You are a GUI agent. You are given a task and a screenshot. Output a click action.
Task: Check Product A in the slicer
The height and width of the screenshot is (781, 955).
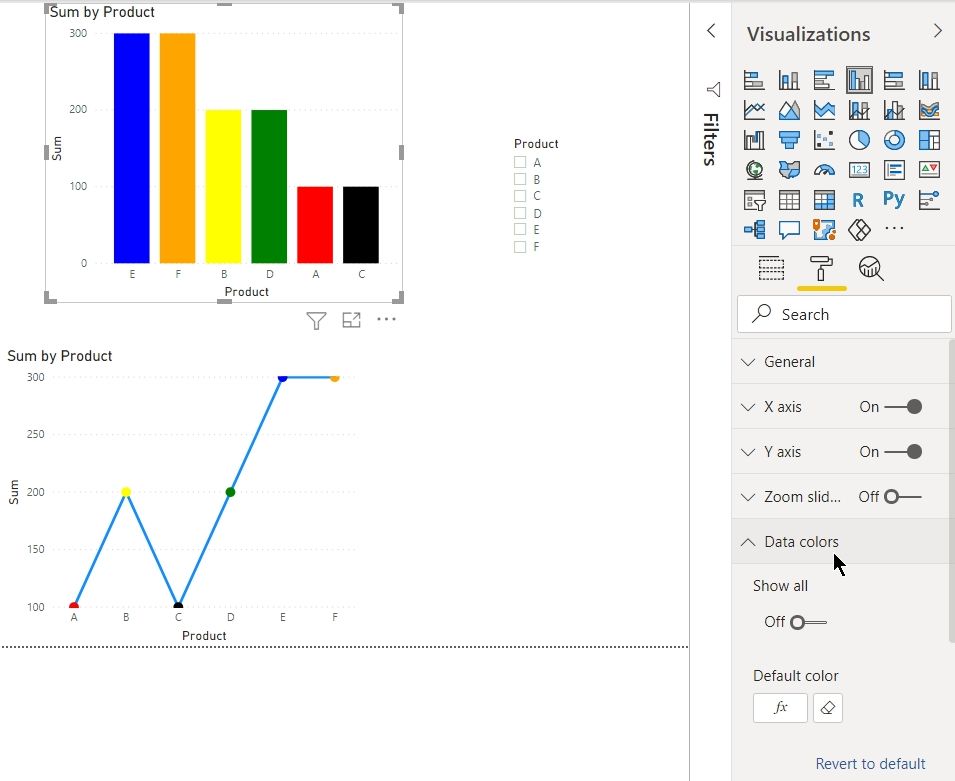click(x=520, y=162)
